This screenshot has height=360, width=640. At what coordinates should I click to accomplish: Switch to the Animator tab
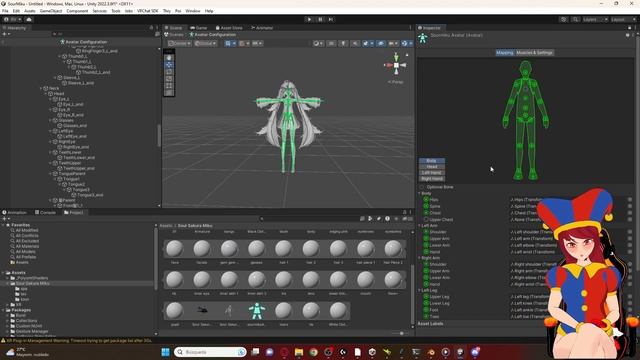pyautogui.click(x=262, y=28)
